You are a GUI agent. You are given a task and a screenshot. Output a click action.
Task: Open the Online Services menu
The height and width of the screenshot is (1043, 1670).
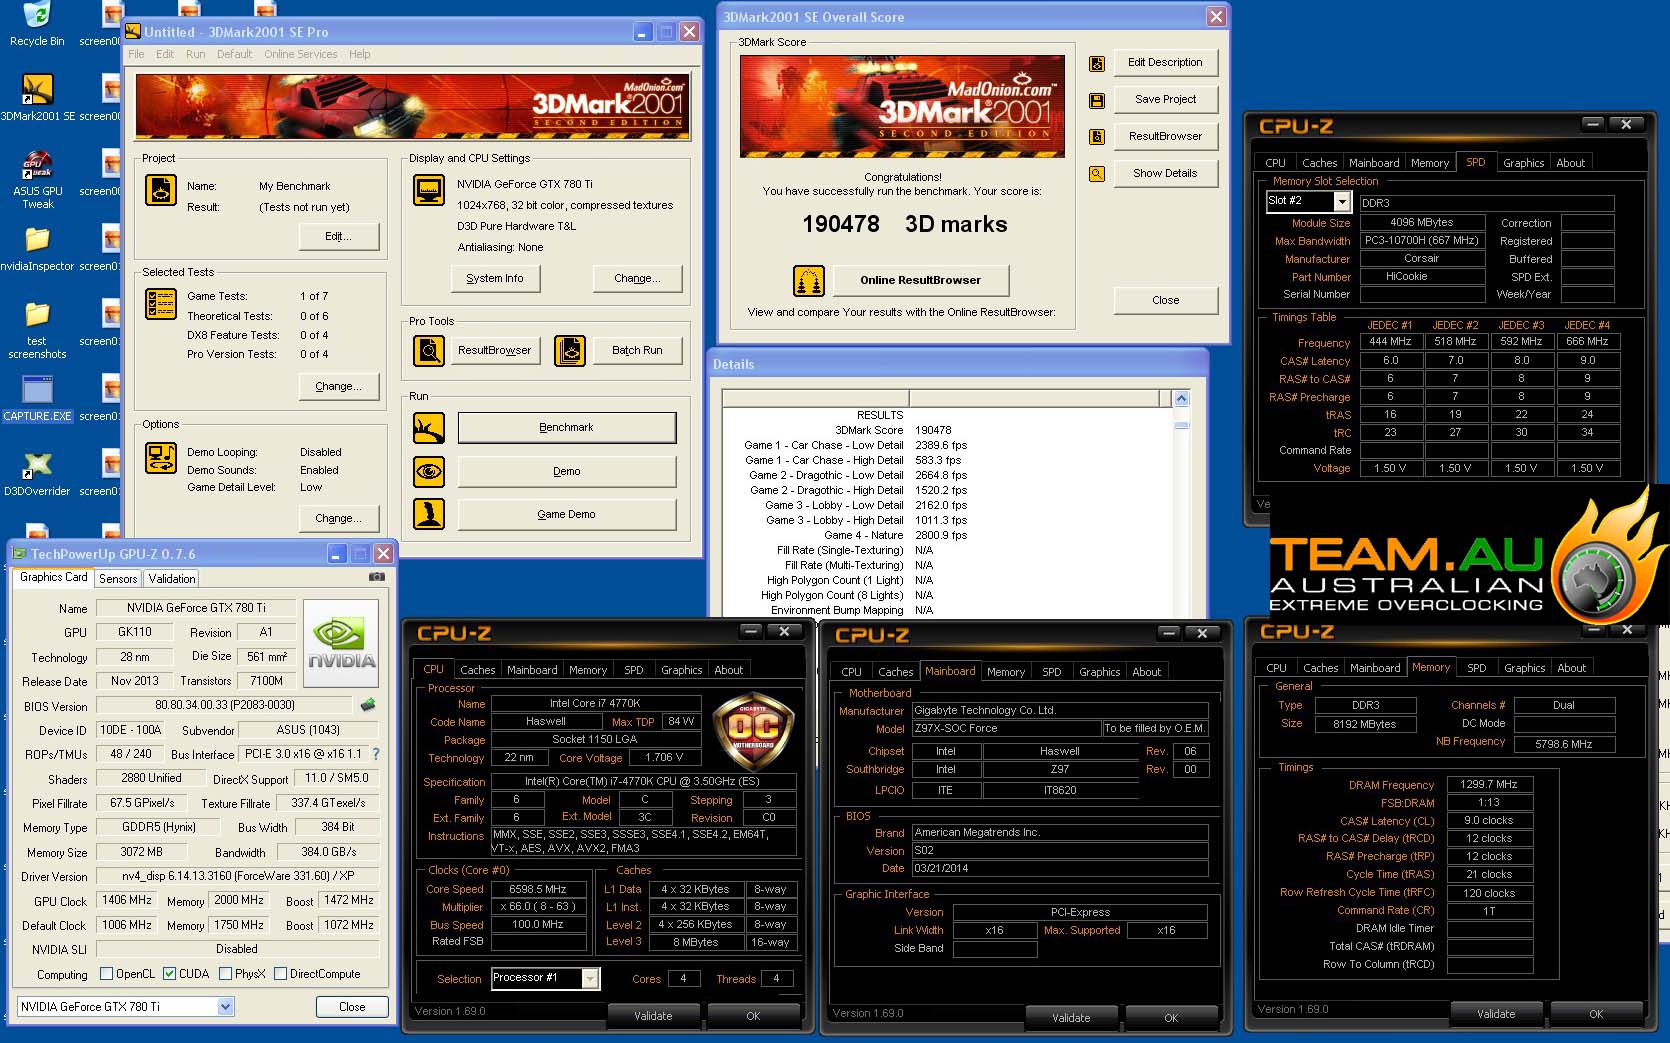[x=301, y=54]
